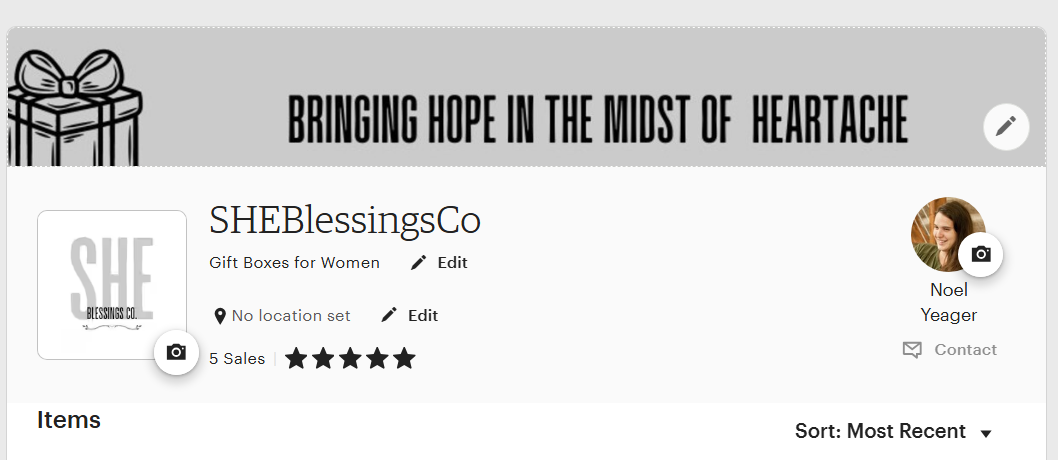Click the pencil icon beside Gift Boxes for Women
Screen dimensions: 1058x460
click(x=419, y=263)
